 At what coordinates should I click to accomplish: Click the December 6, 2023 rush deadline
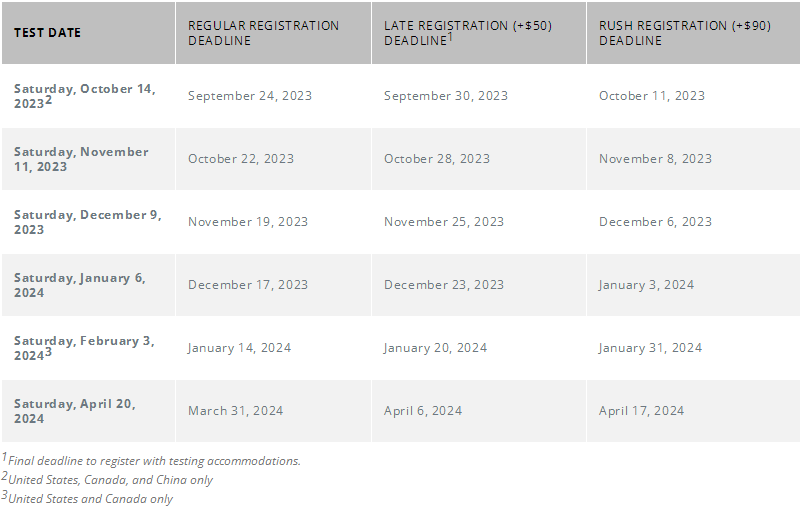[x=655, y=221]
